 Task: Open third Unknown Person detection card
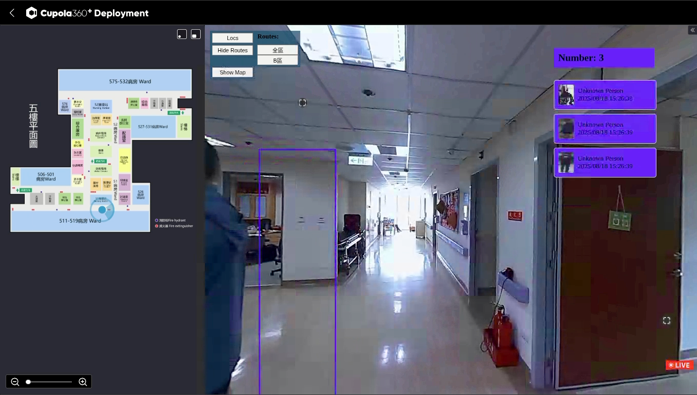coord(605,162)
